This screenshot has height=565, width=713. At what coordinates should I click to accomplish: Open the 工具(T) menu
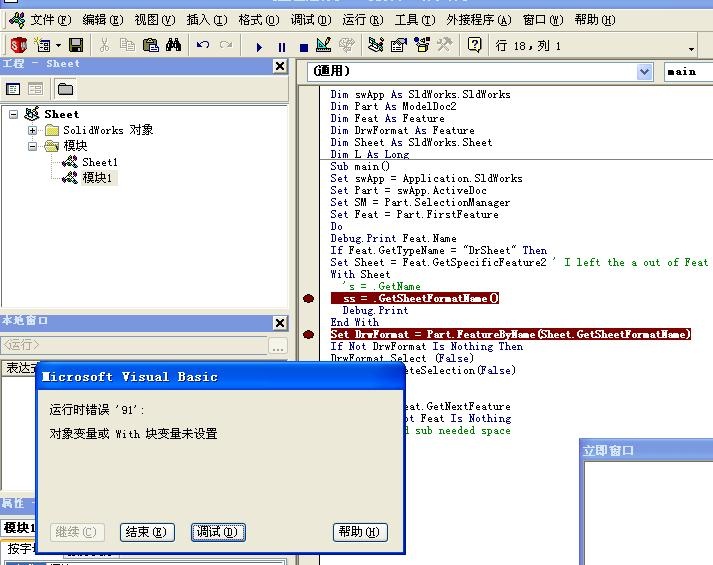point(415,20)
